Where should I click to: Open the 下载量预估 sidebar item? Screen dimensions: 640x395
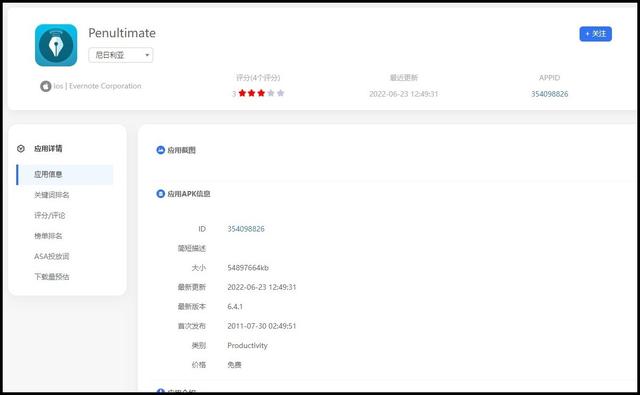click(51, 277)
